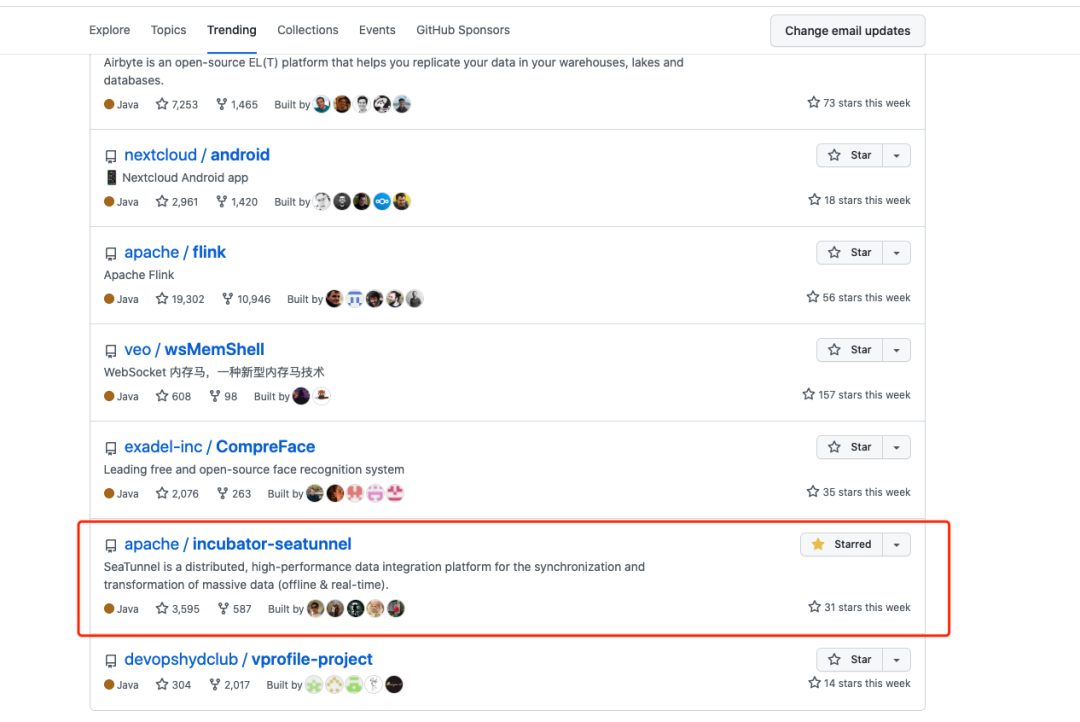1080x722 pixels.
Task: Open apache / incubator-seatunnel repository link
Action: pos(238,544)
